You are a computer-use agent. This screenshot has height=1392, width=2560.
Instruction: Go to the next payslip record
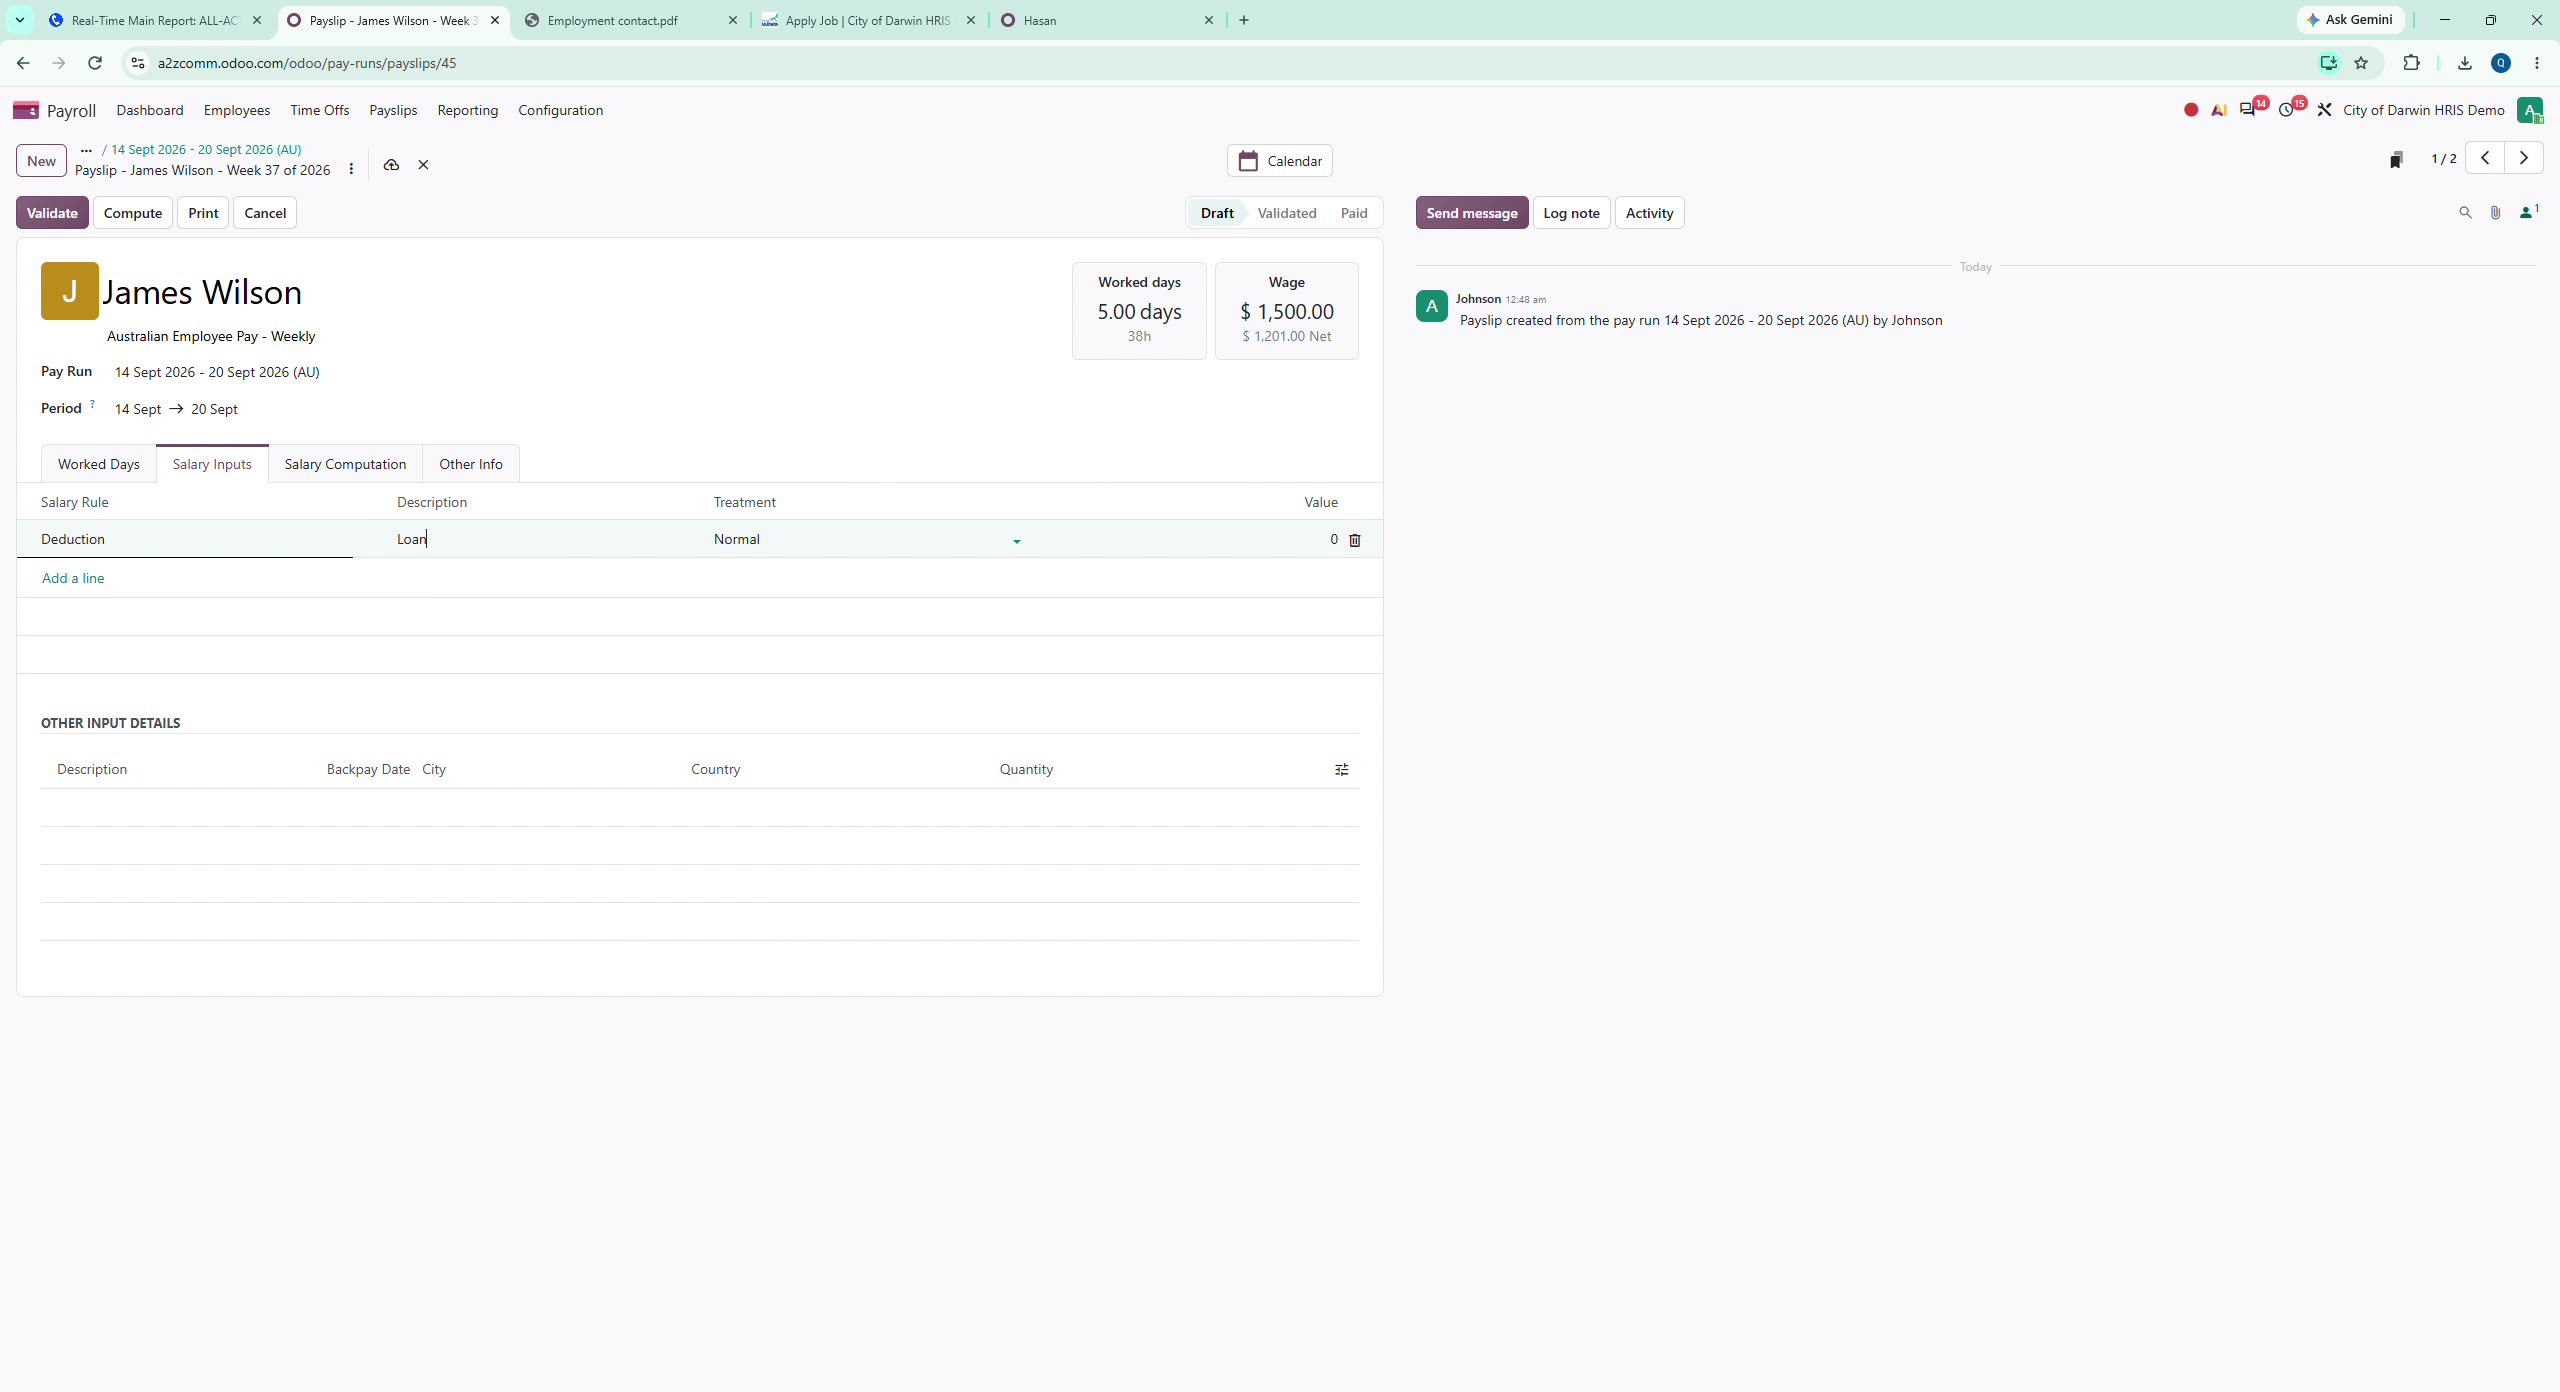[x=2524, y=158]
